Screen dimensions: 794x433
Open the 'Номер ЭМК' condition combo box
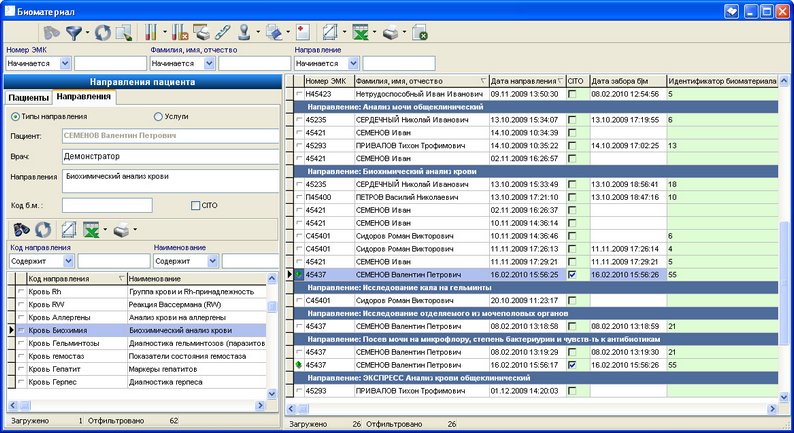click(x=65, y=63)
